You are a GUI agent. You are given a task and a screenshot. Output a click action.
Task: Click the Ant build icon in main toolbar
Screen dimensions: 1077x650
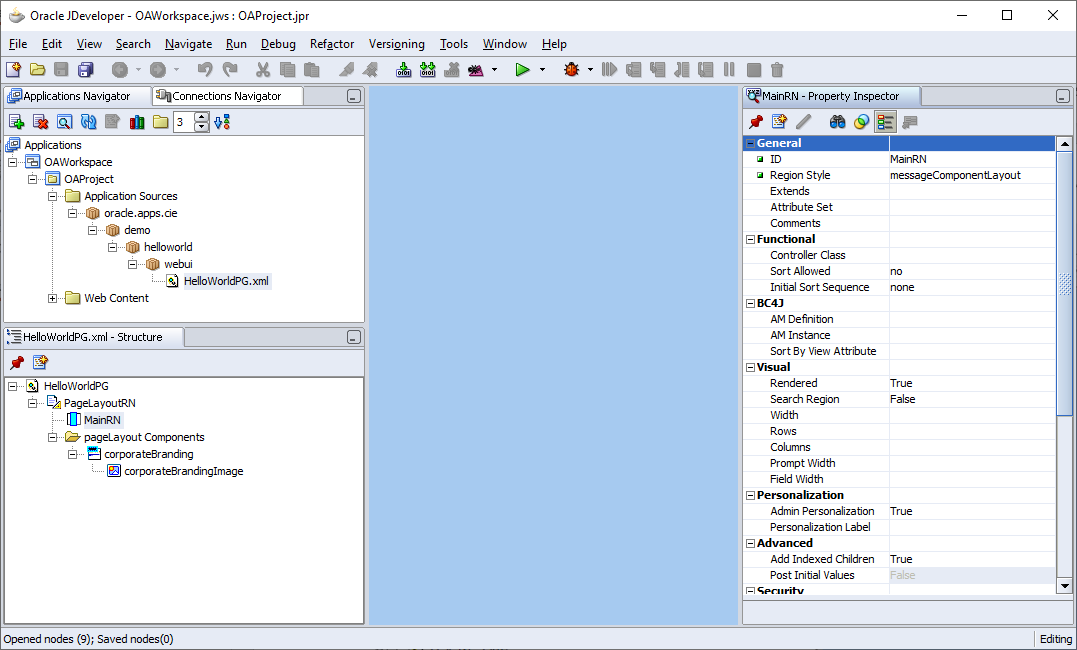point(476,69)
